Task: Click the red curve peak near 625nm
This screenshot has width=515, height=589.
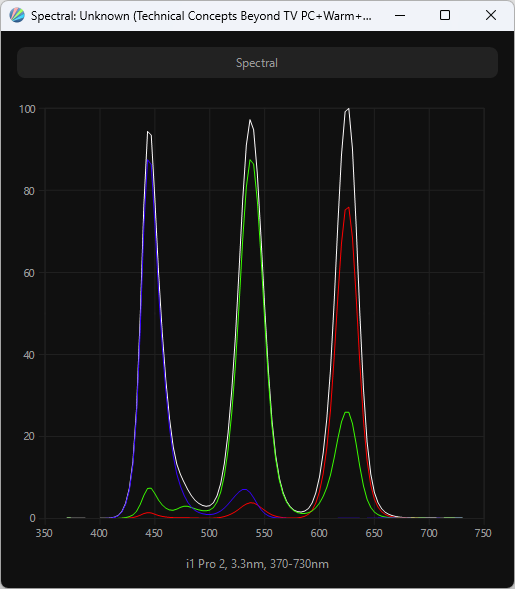Action: click(x=348, y=208)
